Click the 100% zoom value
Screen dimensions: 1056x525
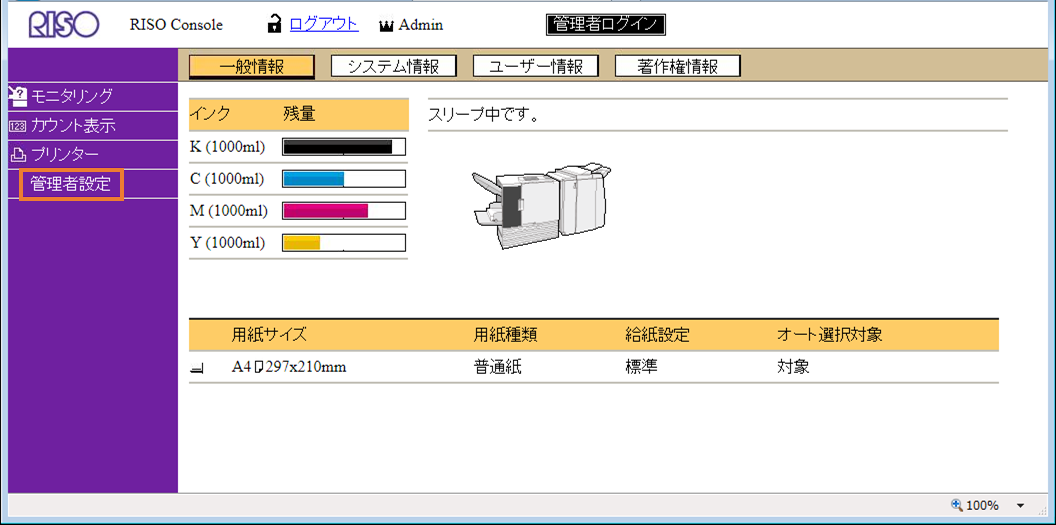tap(983, 505)
